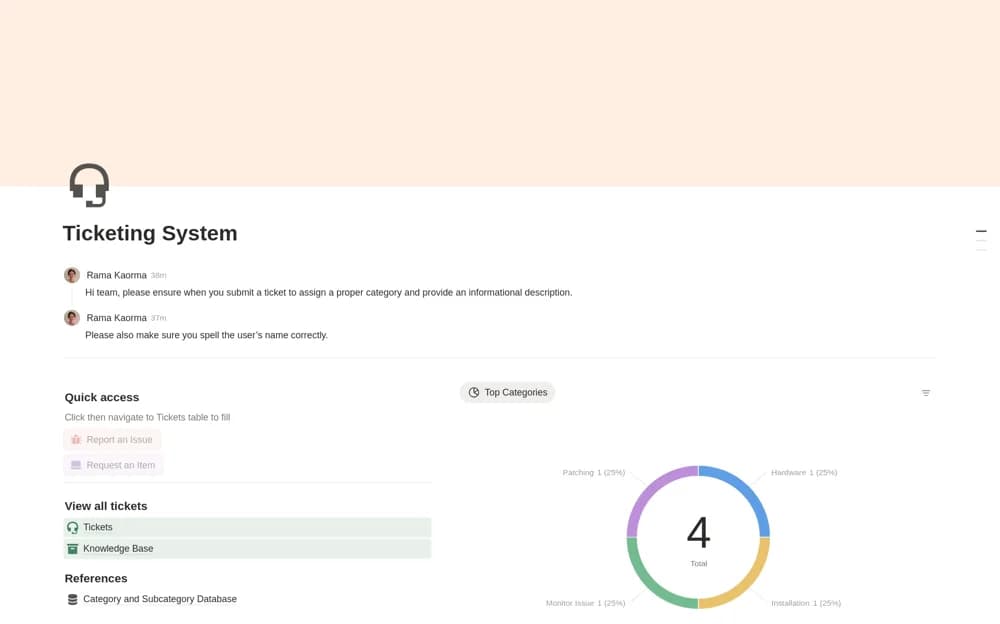Click the headset page icon

(89, 185)
